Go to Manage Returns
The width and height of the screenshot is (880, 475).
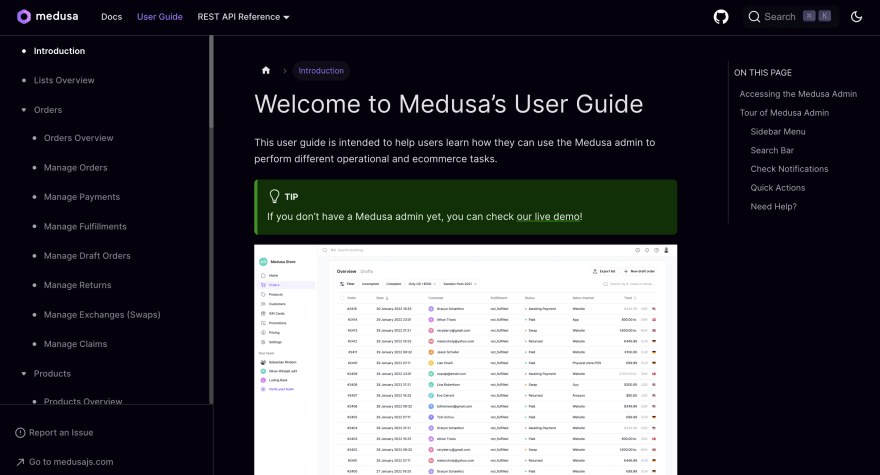(x=77, y=285)
